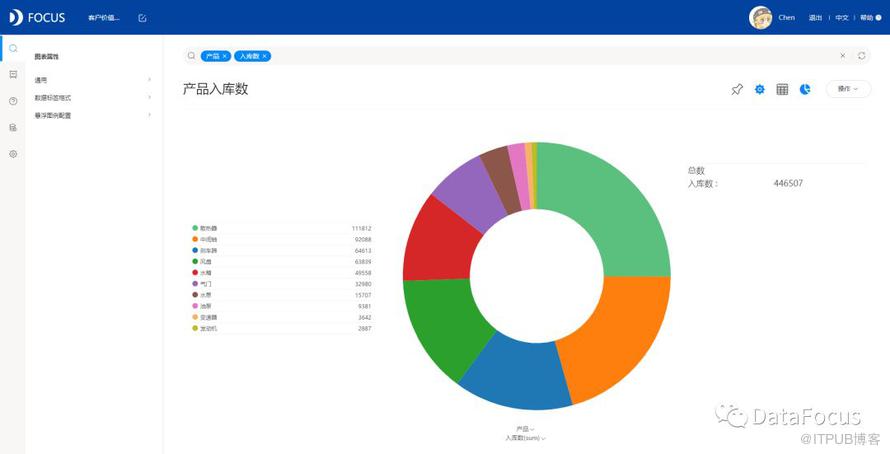Click the light green legend dot valued 111812
The height and width of the screenshot is (454, 890).
pyautogui.click(x=195, y=228)
